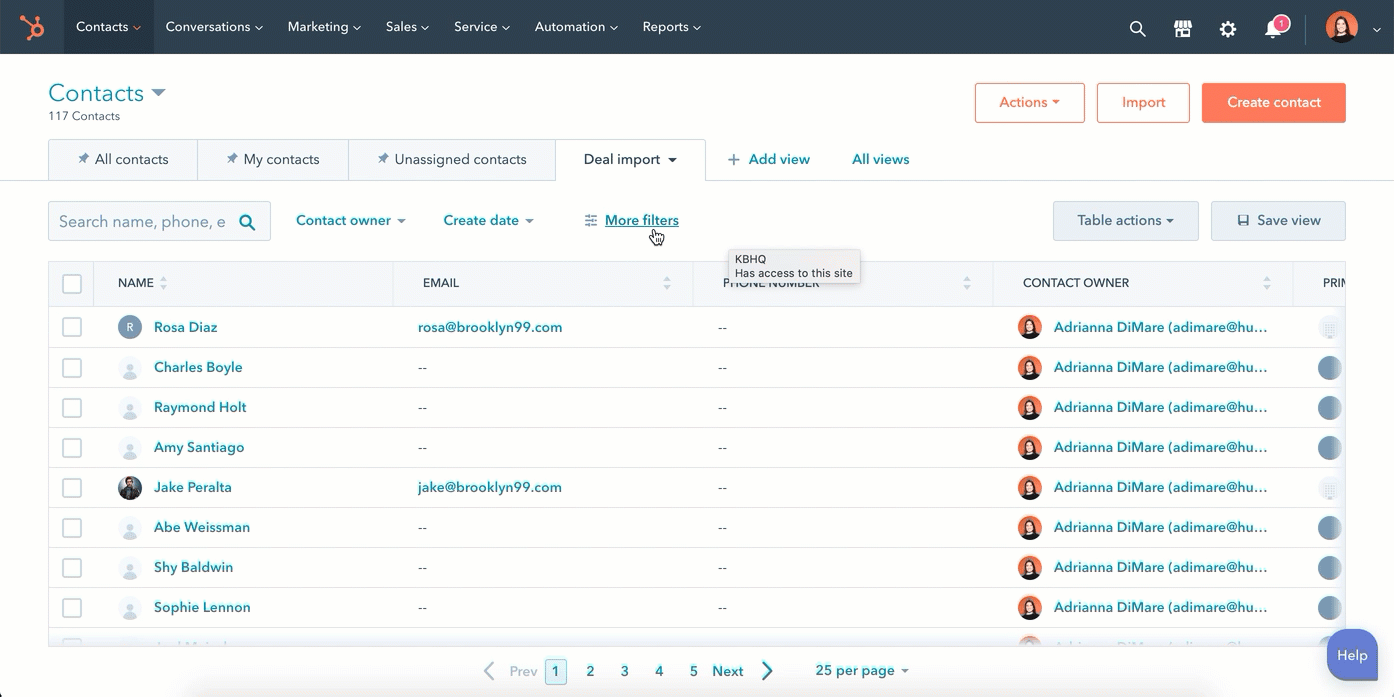Toggle the select-all checkbox in header
This screenshot has width=1394, height=697.
pos(72,284)
